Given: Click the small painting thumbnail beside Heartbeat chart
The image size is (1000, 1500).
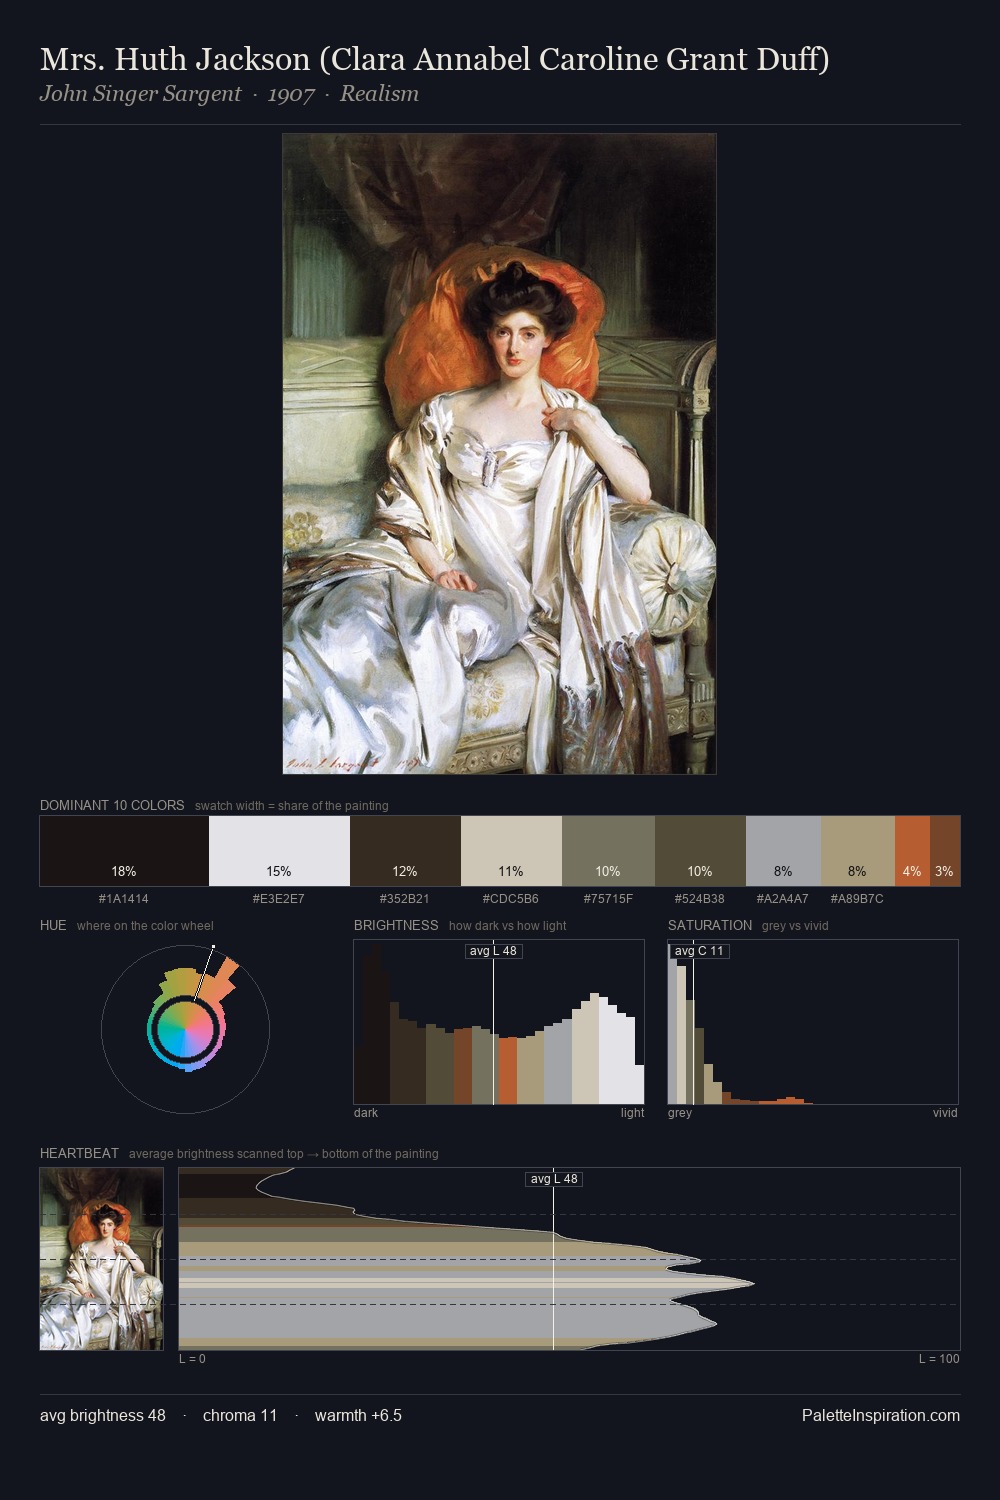Looking at the screenshot, I should coord(101,1259).
